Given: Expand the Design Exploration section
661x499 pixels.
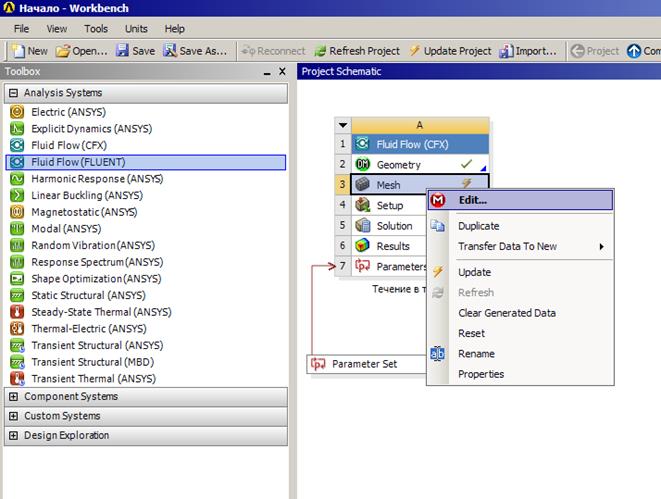Looking at the screenshot, I should (13, 436).
